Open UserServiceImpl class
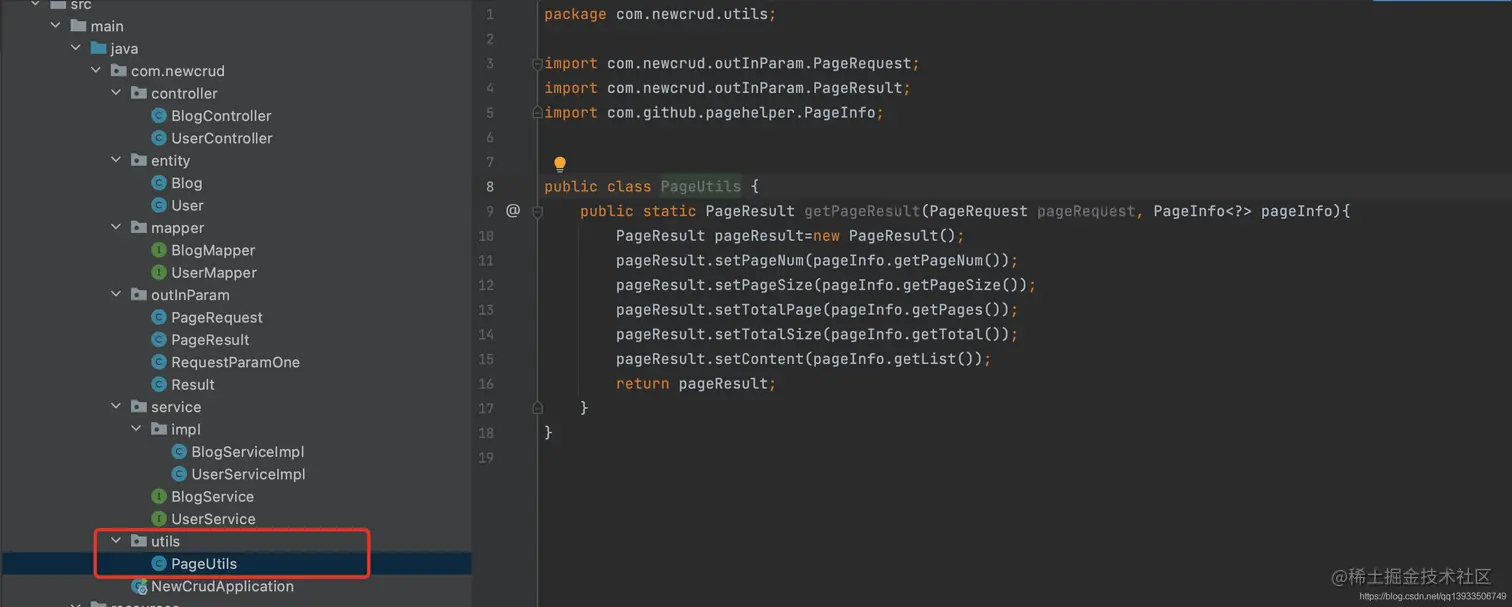Image resolution: width=1512 pixels, height=607 pixels. pos(248,474)
